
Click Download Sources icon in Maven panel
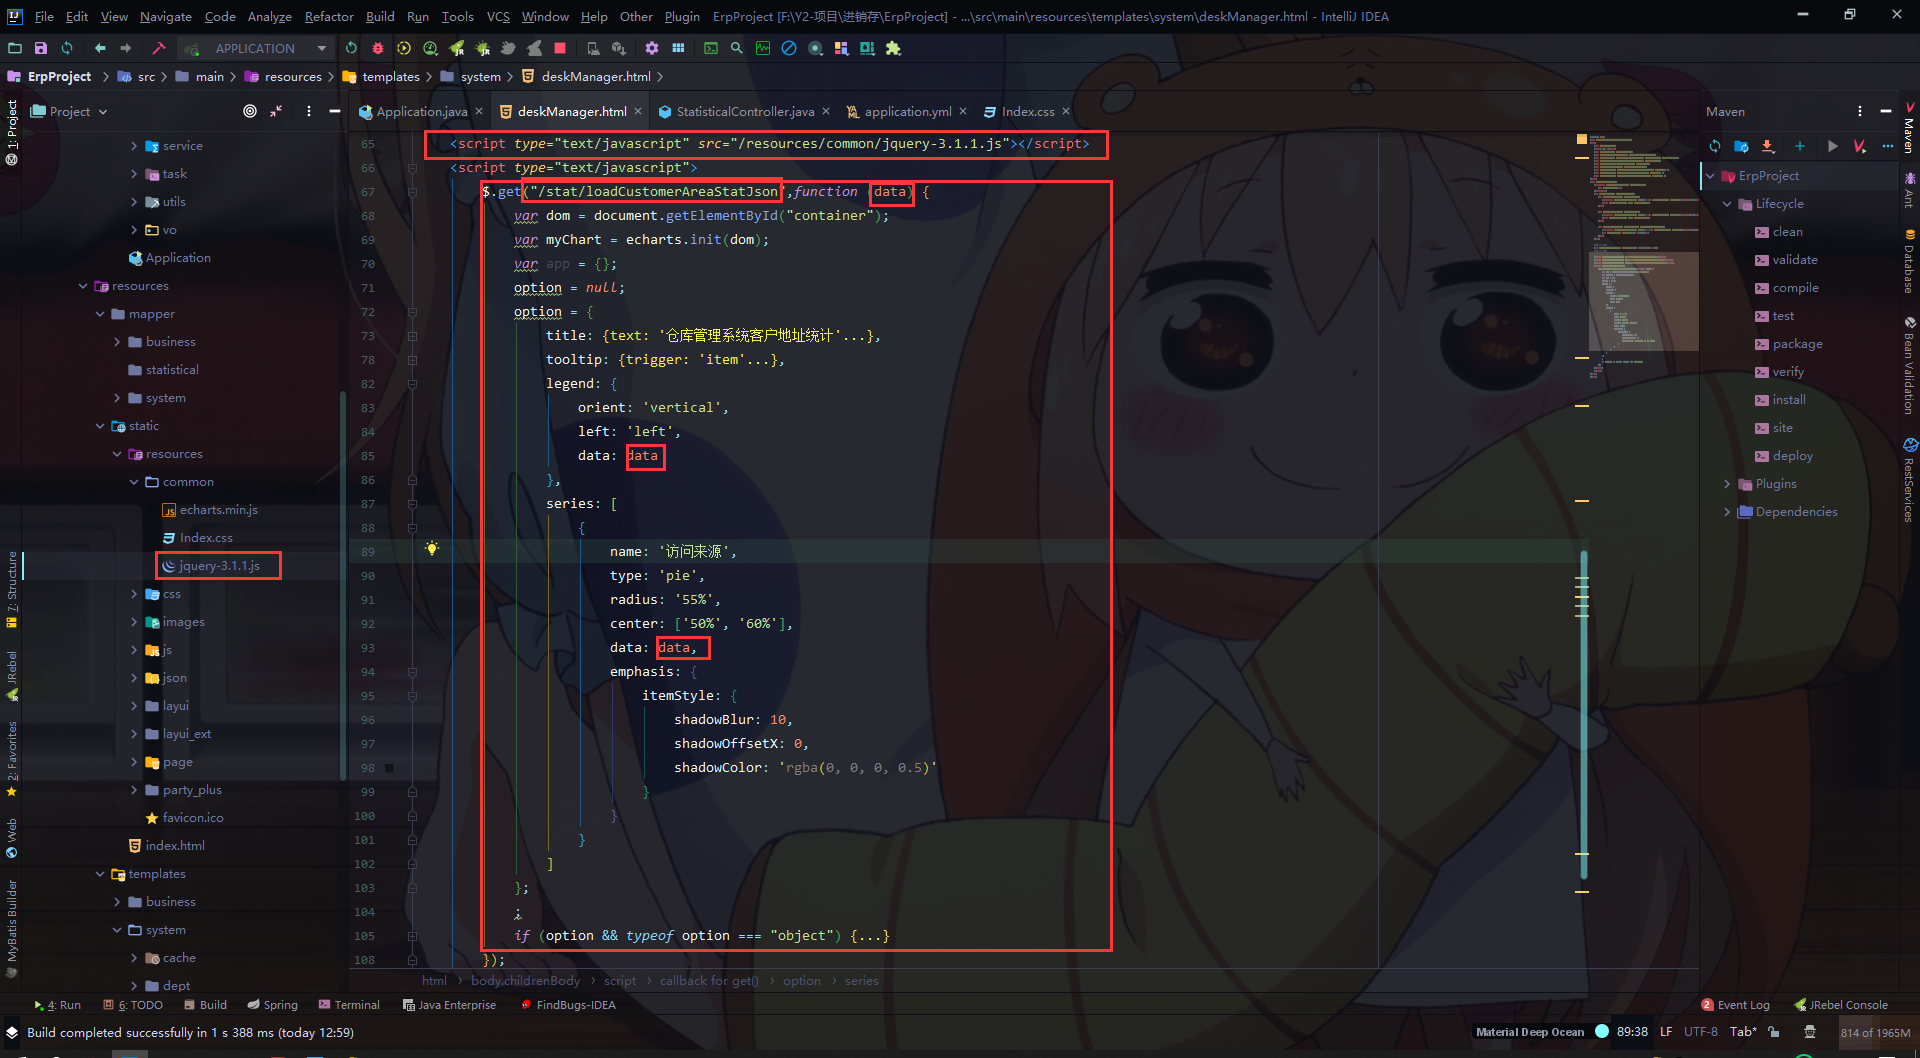click(1768, 146)
